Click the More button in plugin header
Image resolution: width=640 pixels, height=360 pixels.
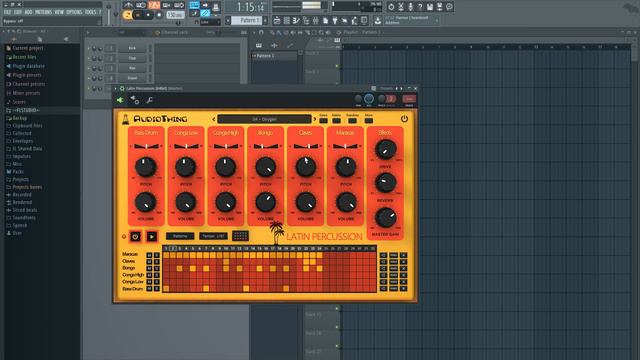[x=369, y=121]
